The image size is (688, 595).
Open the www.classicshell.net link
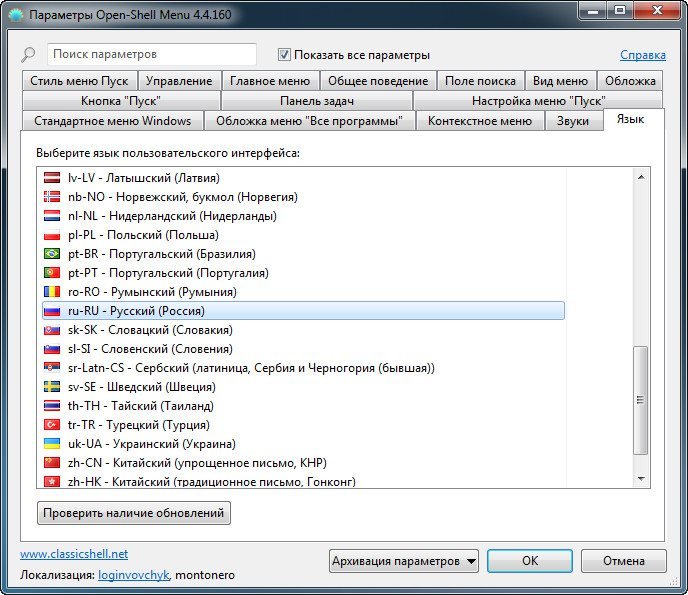pyautogui.click(x=74, y=554)
